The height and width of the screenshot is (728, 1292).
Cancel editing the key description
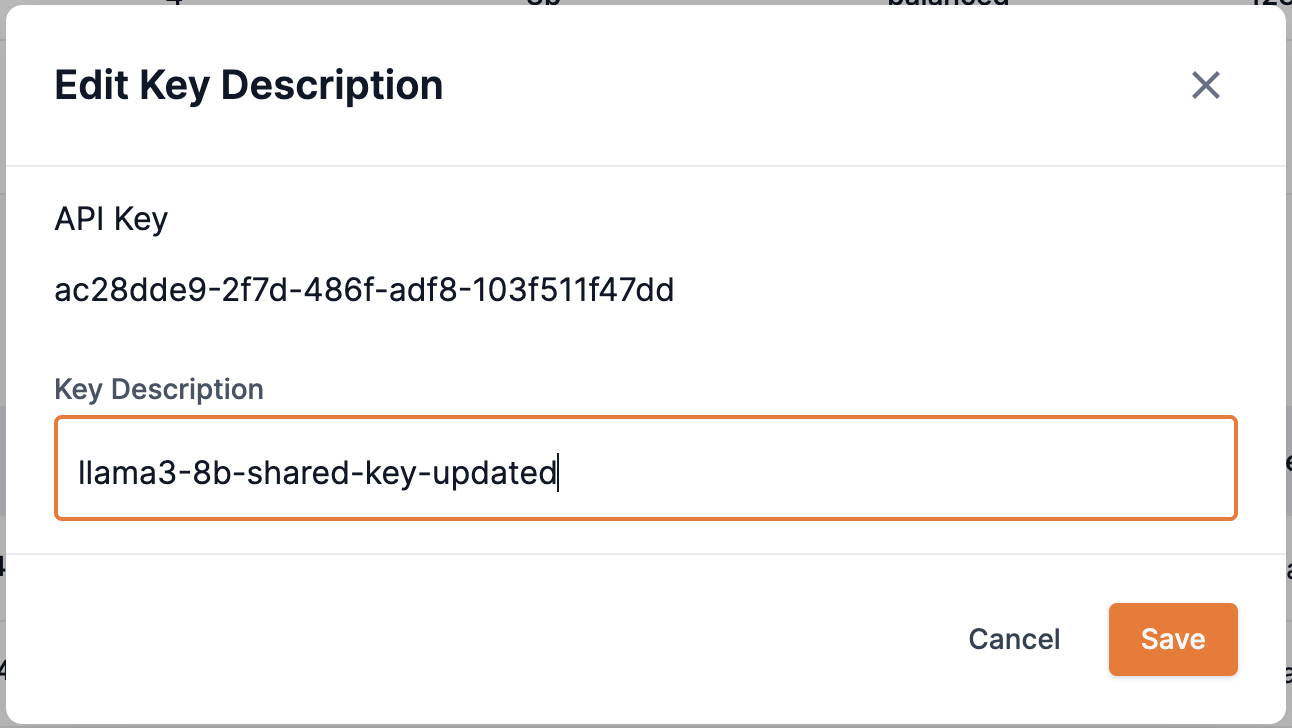pos(1014,639)
